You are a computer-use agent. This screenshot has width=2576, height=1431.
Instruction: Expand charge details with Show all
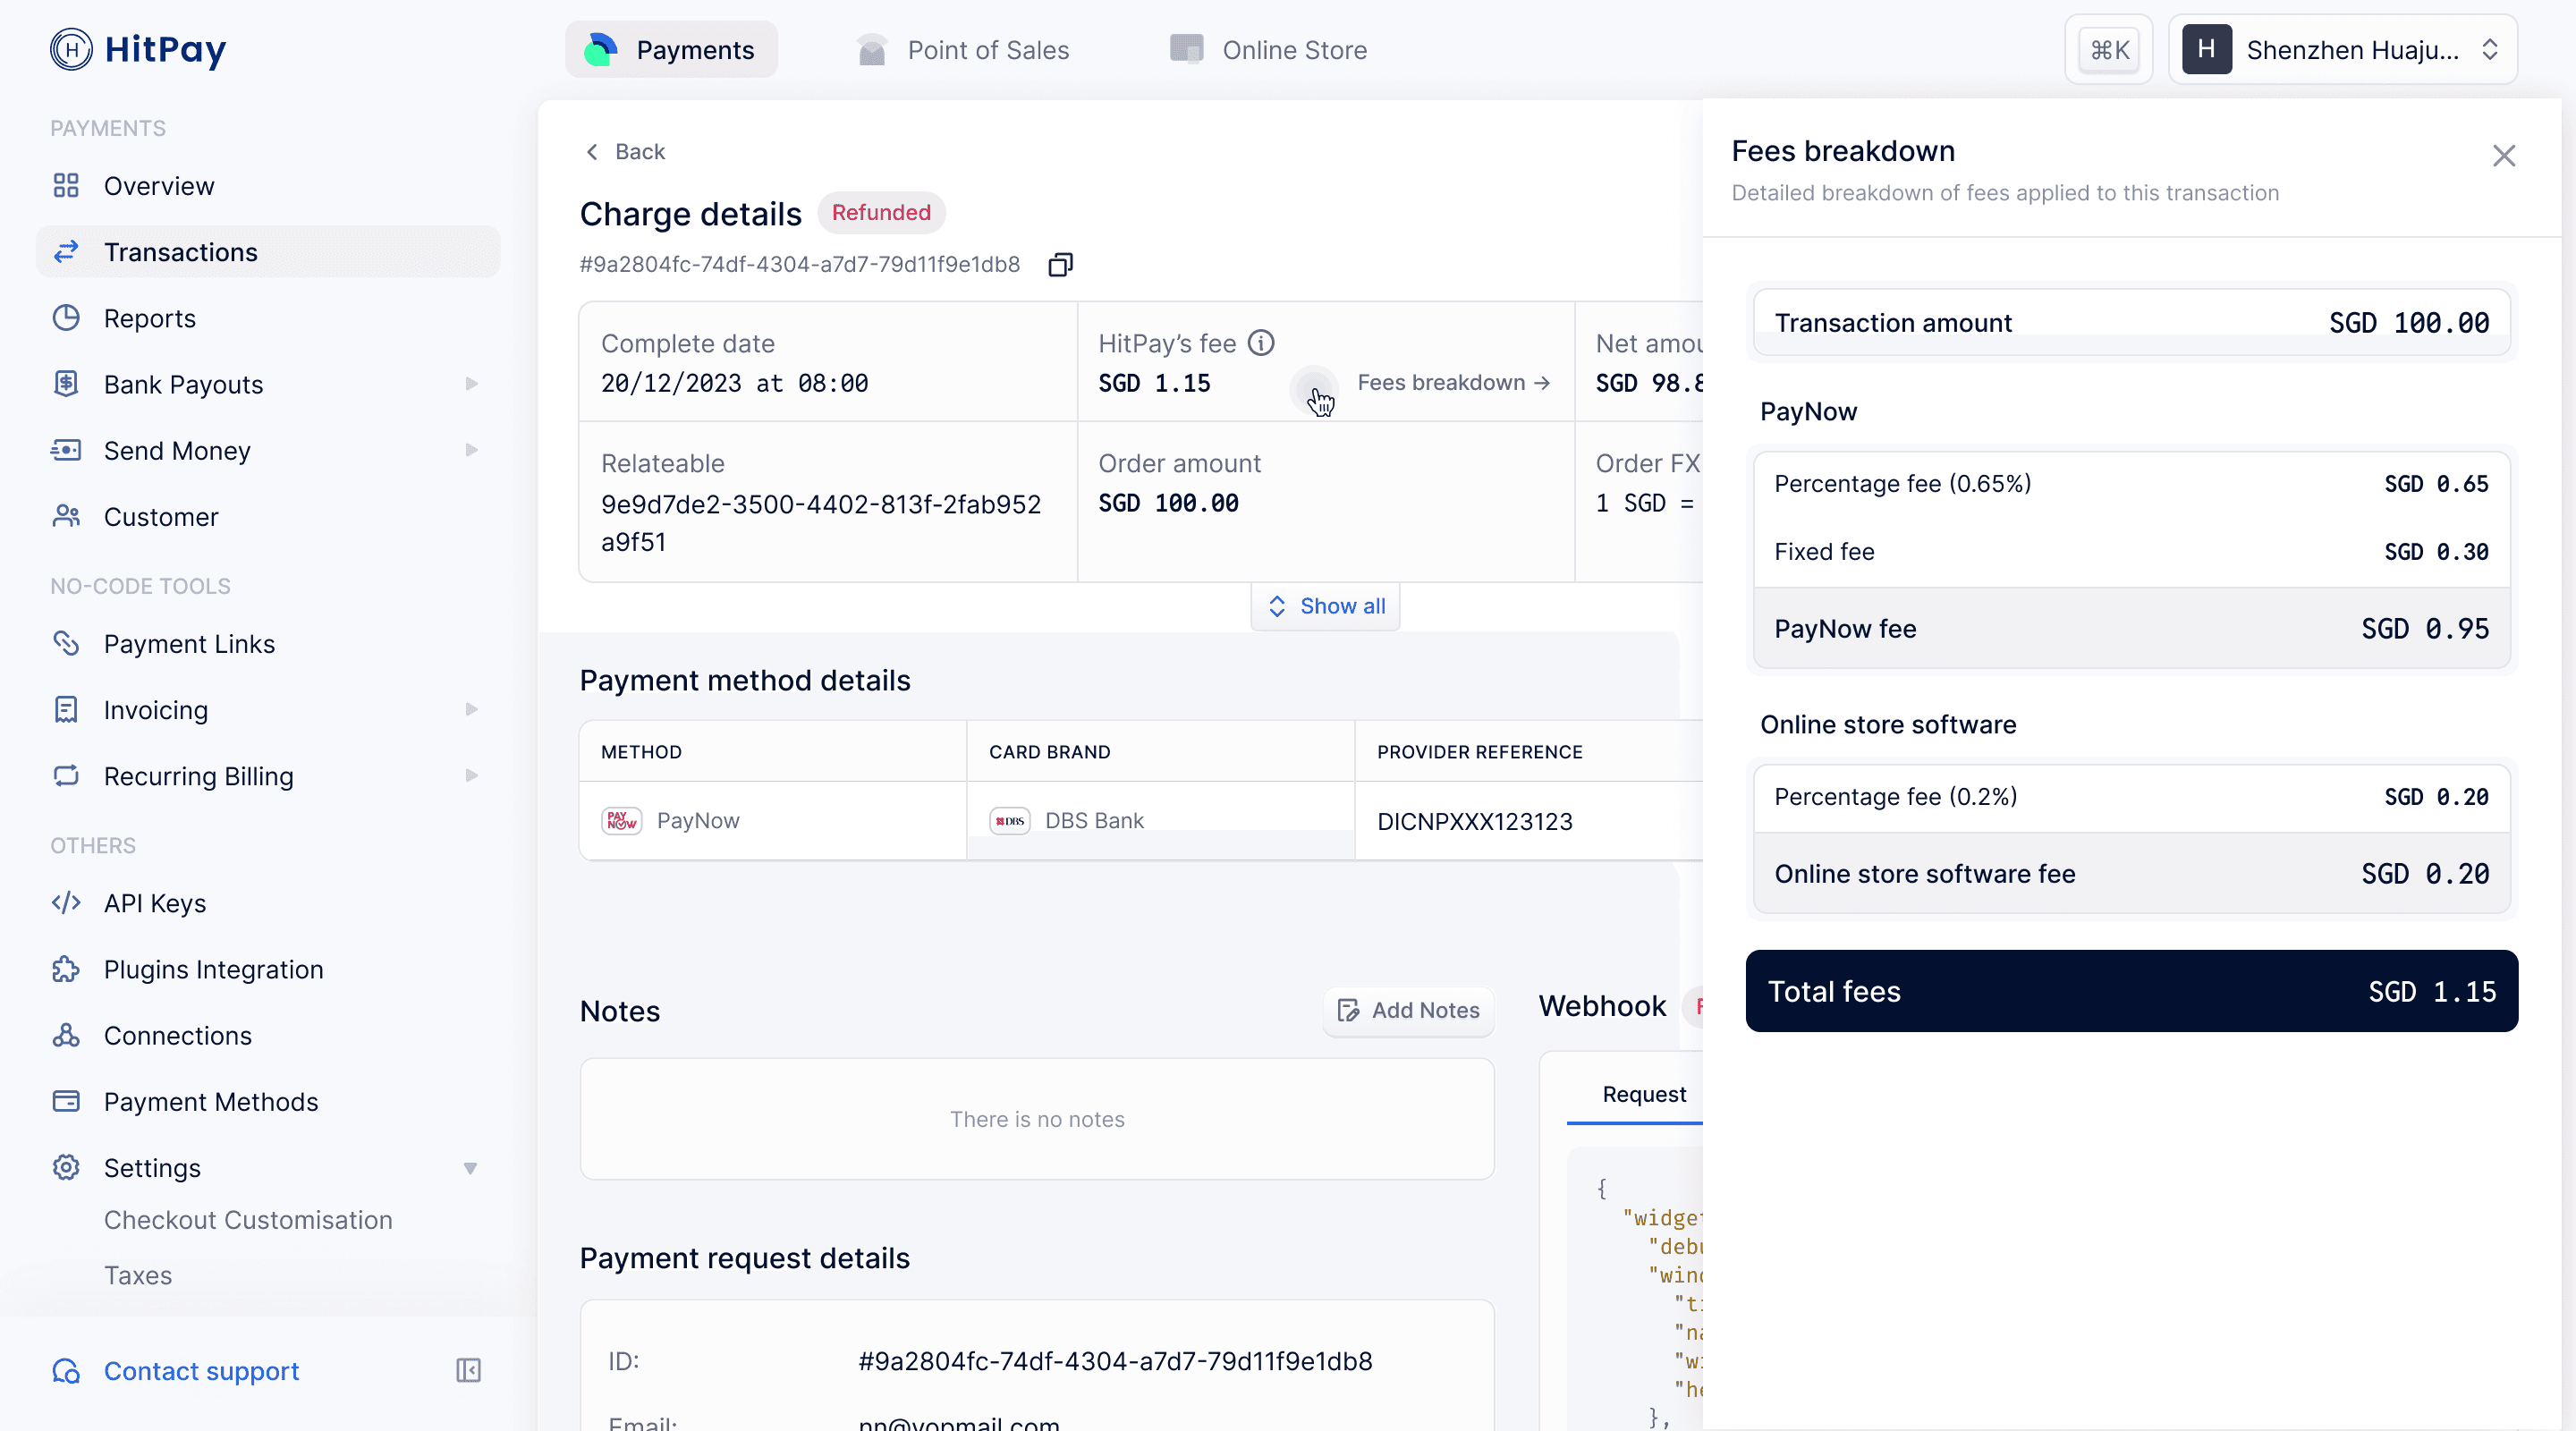pos(1326,606)
